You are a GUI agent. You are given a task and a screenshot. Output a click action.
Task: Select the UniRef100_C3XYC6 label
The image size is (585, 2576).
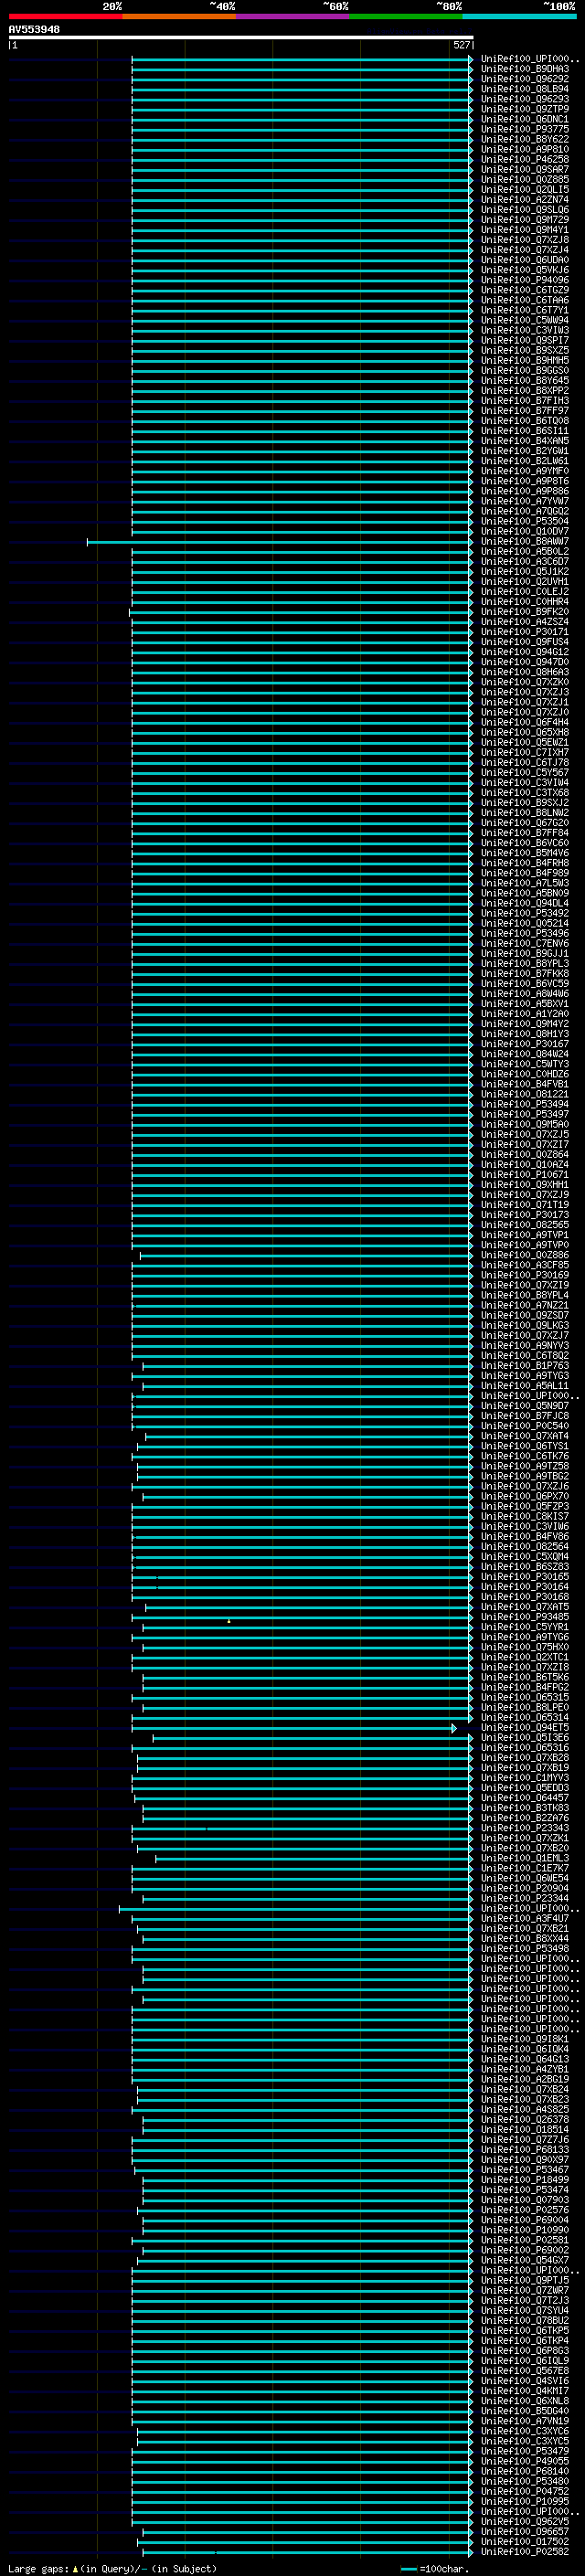click(525, 2431)
